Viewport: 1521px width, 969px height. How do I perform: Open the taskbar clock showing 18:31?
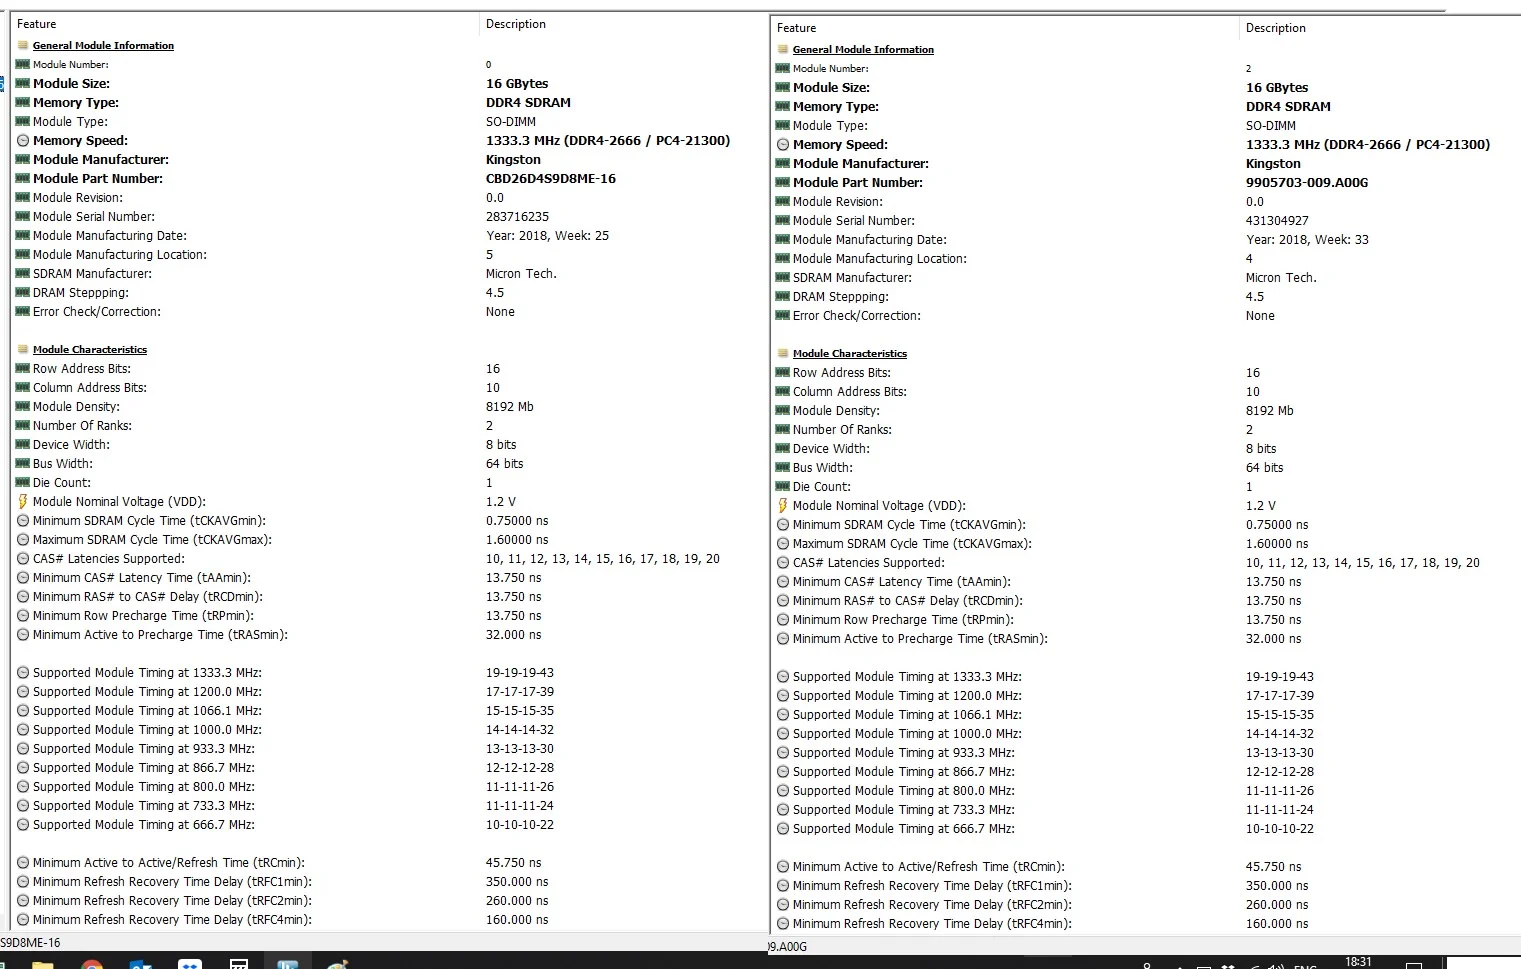click(1358, 962)
